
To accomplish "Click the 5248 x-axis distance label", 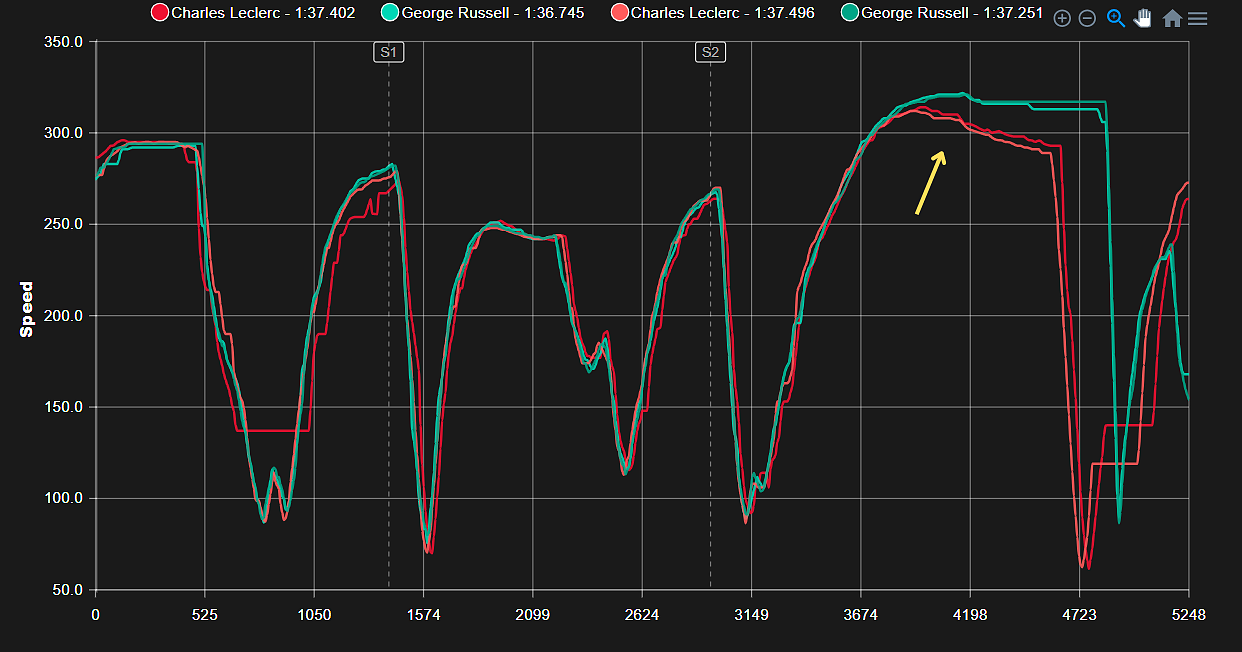I will pos(1188,615).
